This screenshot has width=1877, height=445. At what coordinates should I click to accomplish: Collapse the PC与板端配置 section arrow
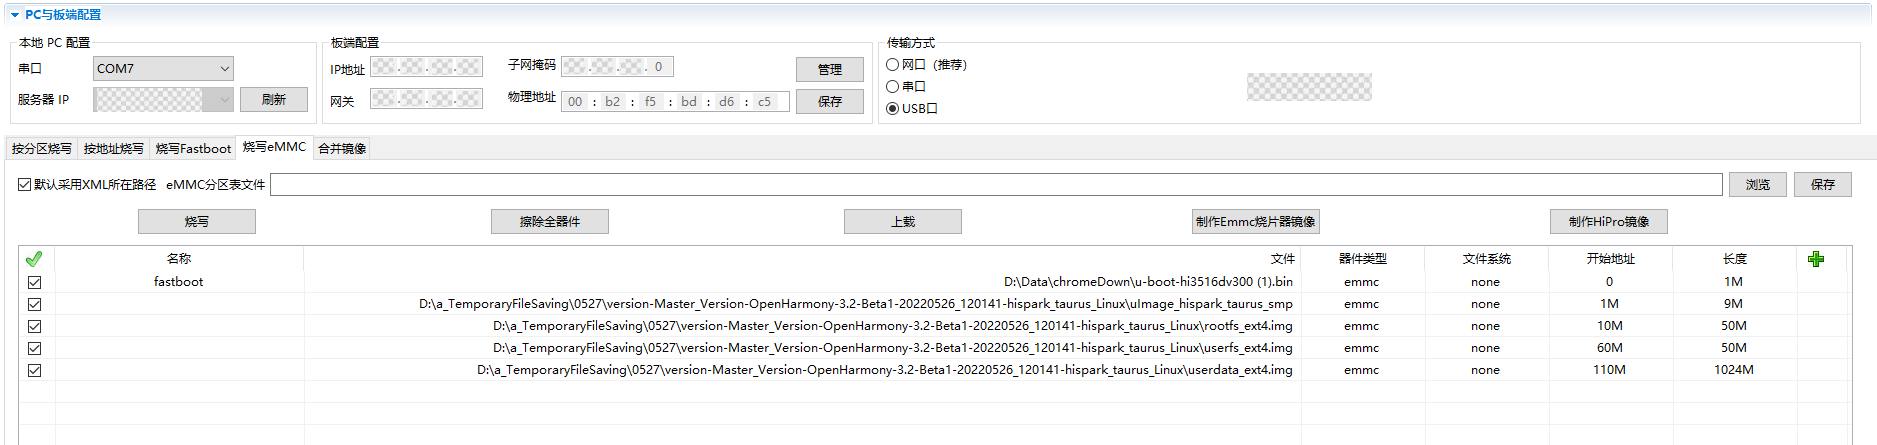coord(15,15)
